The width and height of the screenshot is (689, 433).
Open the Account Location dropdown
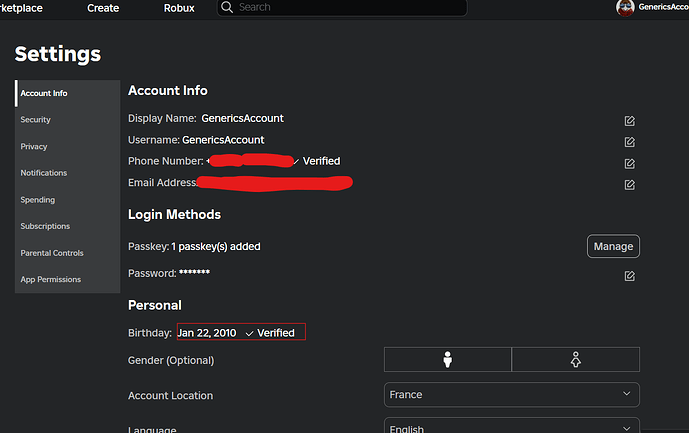[511, 394]
